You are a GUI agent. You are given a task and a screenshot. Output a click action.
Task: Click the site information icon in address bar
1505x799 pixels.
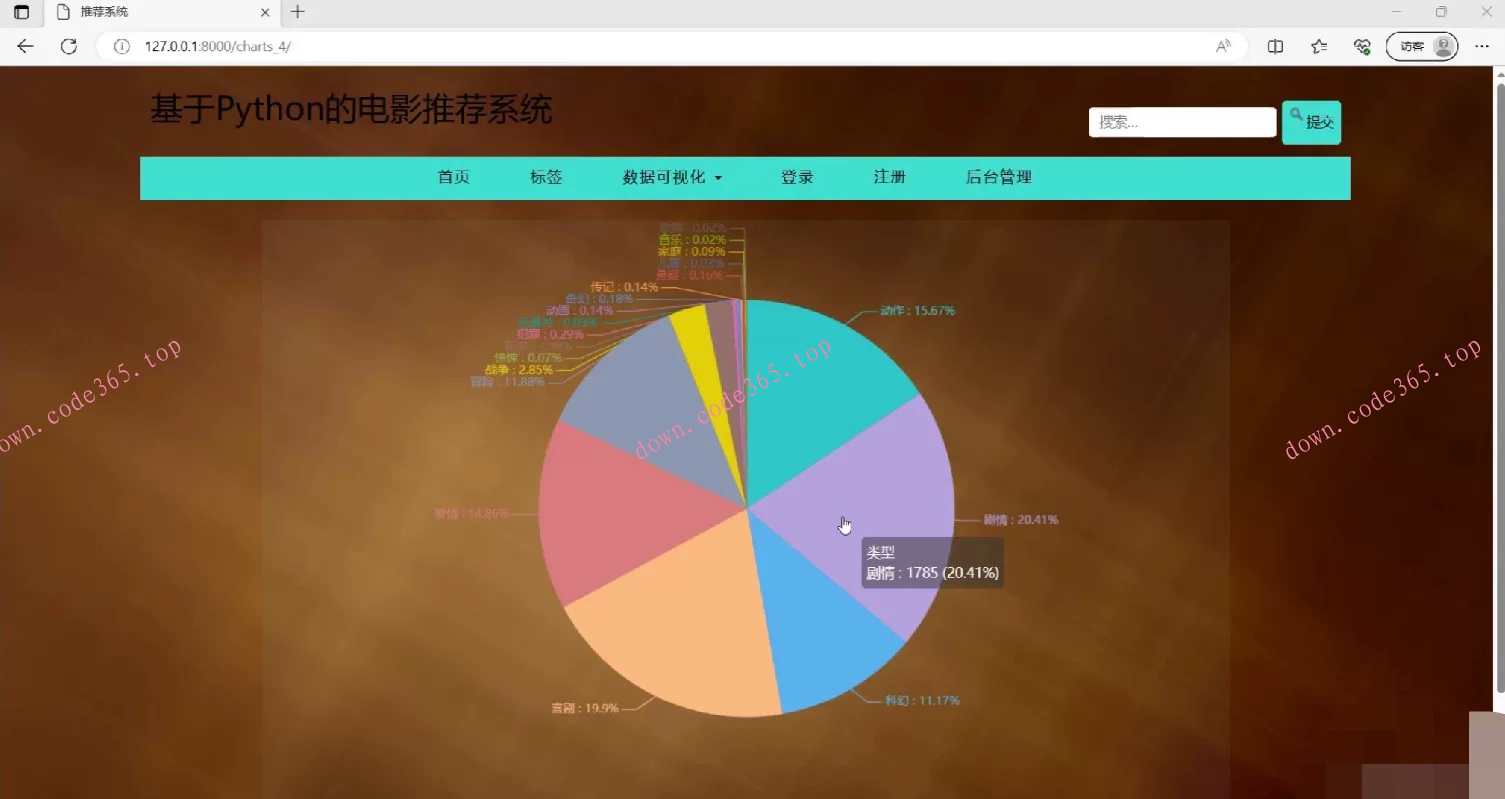click(x=120, y=46)
